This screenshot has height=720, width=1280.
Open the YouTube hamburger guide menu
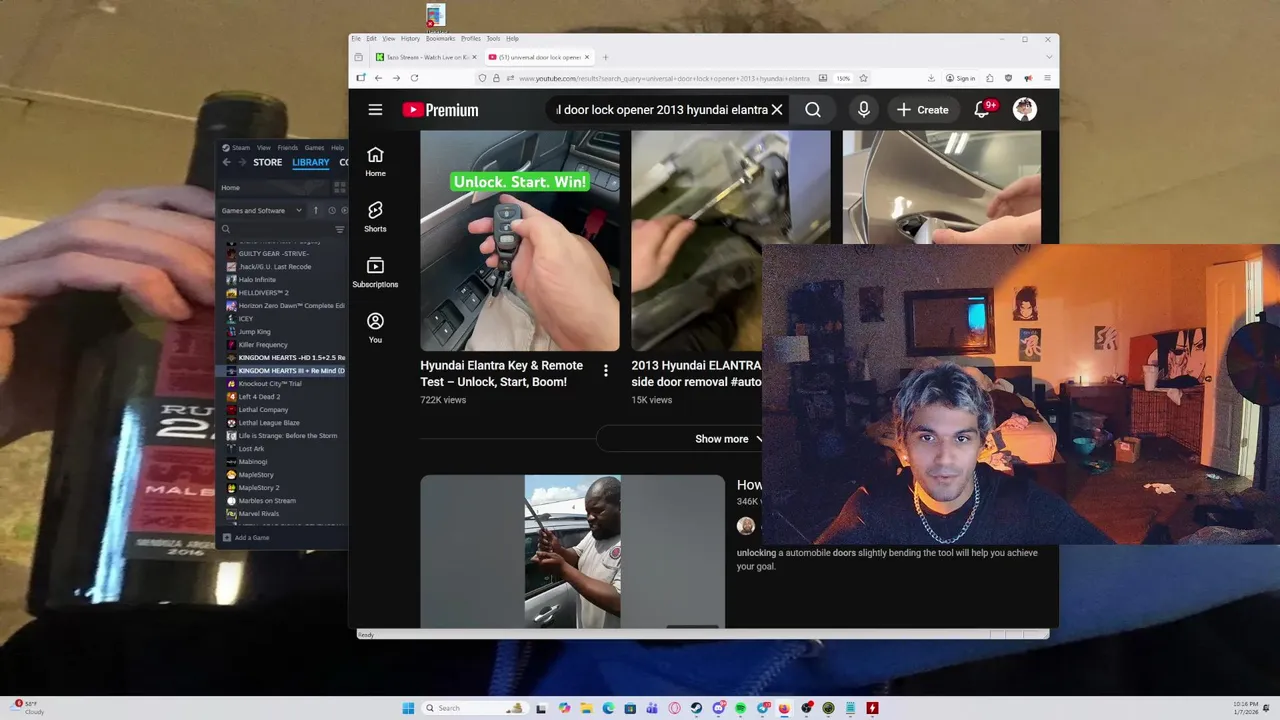(x=375, y=110)
